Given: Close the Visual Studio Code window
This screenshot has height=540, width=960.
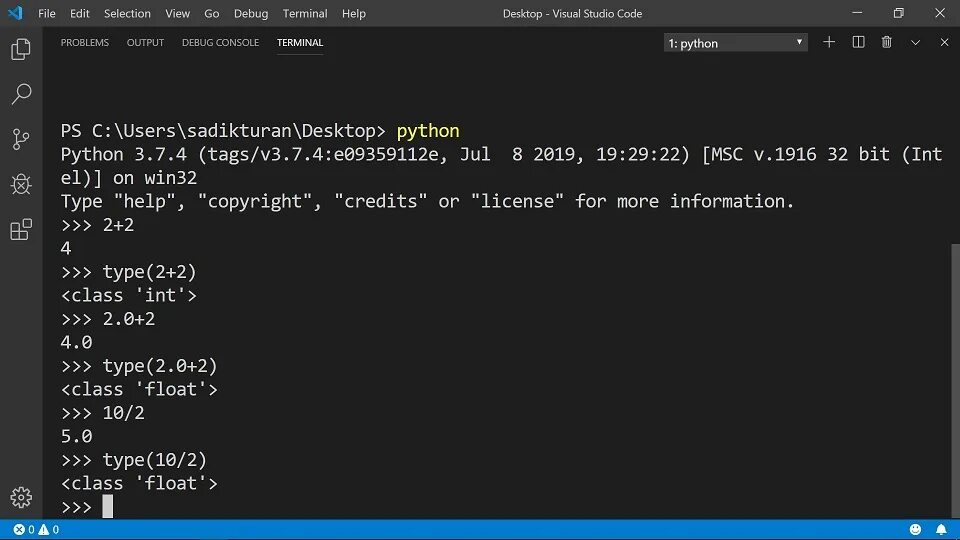Looking at the screenshot, I should (x=940, y=13).
